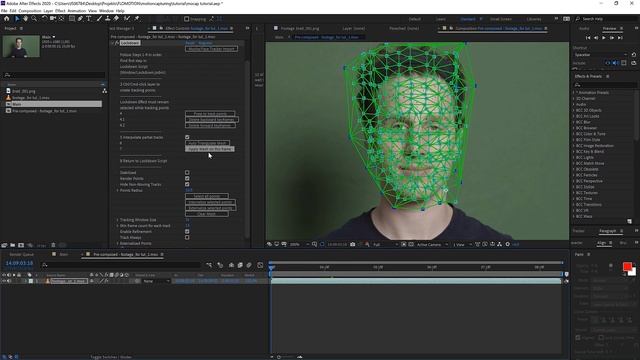Click the Clear Mesh button
The height and width of the screenshot is (360, 640).
[x=207, y=214]
